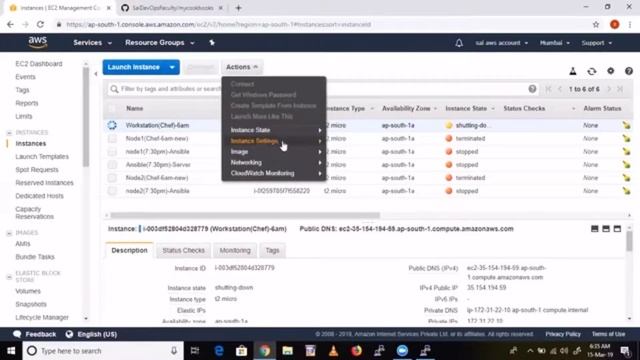Viewport: 640px width, 360px height.
Task: Open the Feedback chat icon
Action: [17, 334]
